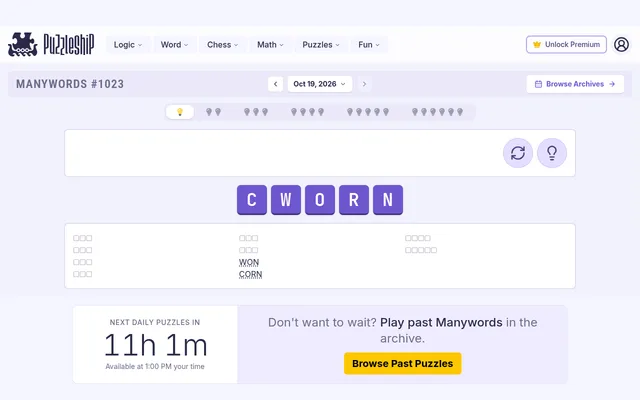Tap the letter C tile
Viewport: 640px width, 400px height.
pos(252,200)
